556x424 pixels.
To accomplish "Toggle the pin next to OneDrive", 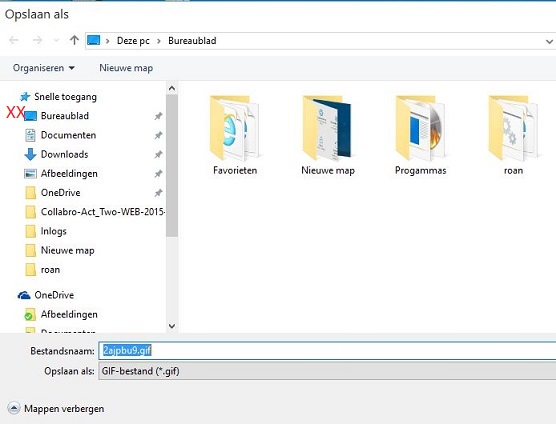I will click(x=158, y=193).
